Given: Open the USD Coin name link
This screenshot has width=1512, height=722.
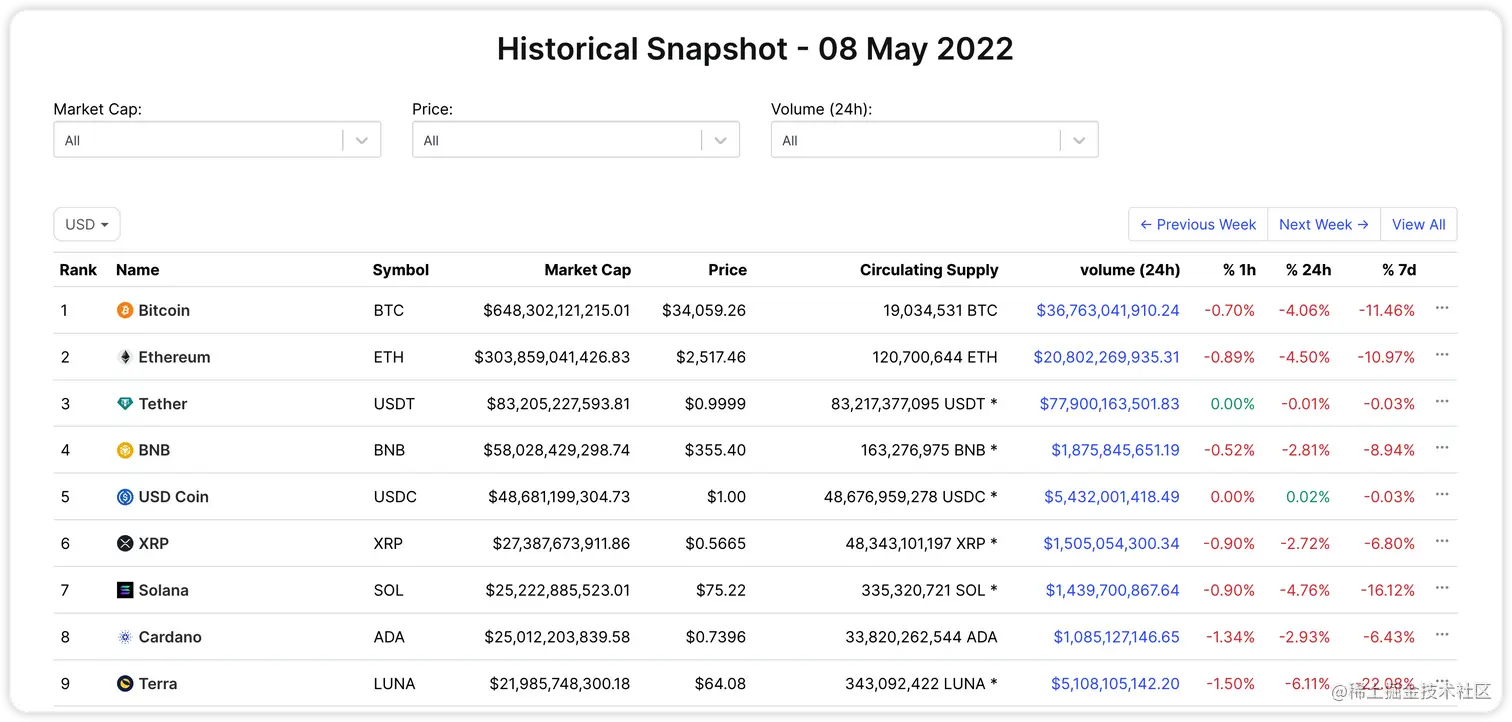Looking at the screenshot, I should [174, 497].
